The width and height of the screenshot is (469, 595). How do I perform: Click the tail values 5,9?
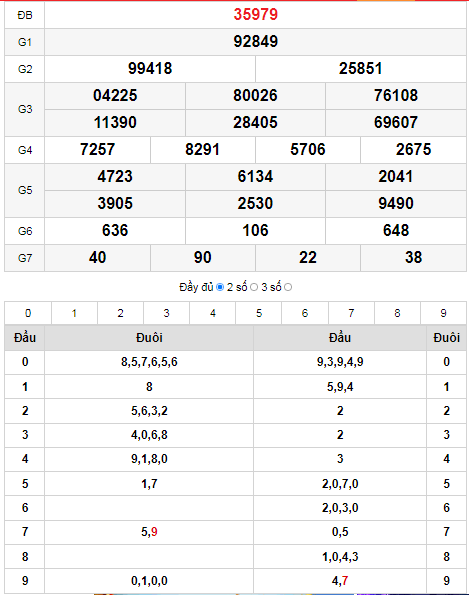click(x=149, y=532)
